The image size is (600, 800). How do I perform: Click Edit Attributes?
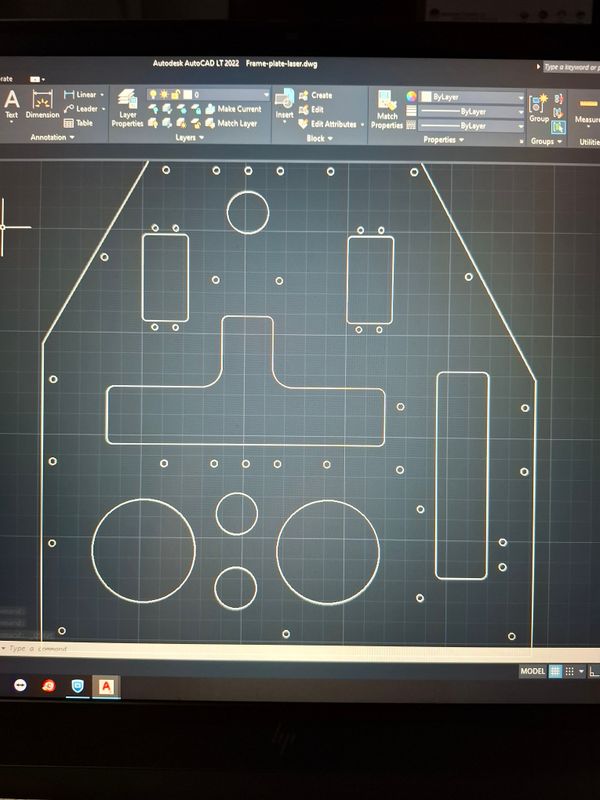(x=328, y=124)
